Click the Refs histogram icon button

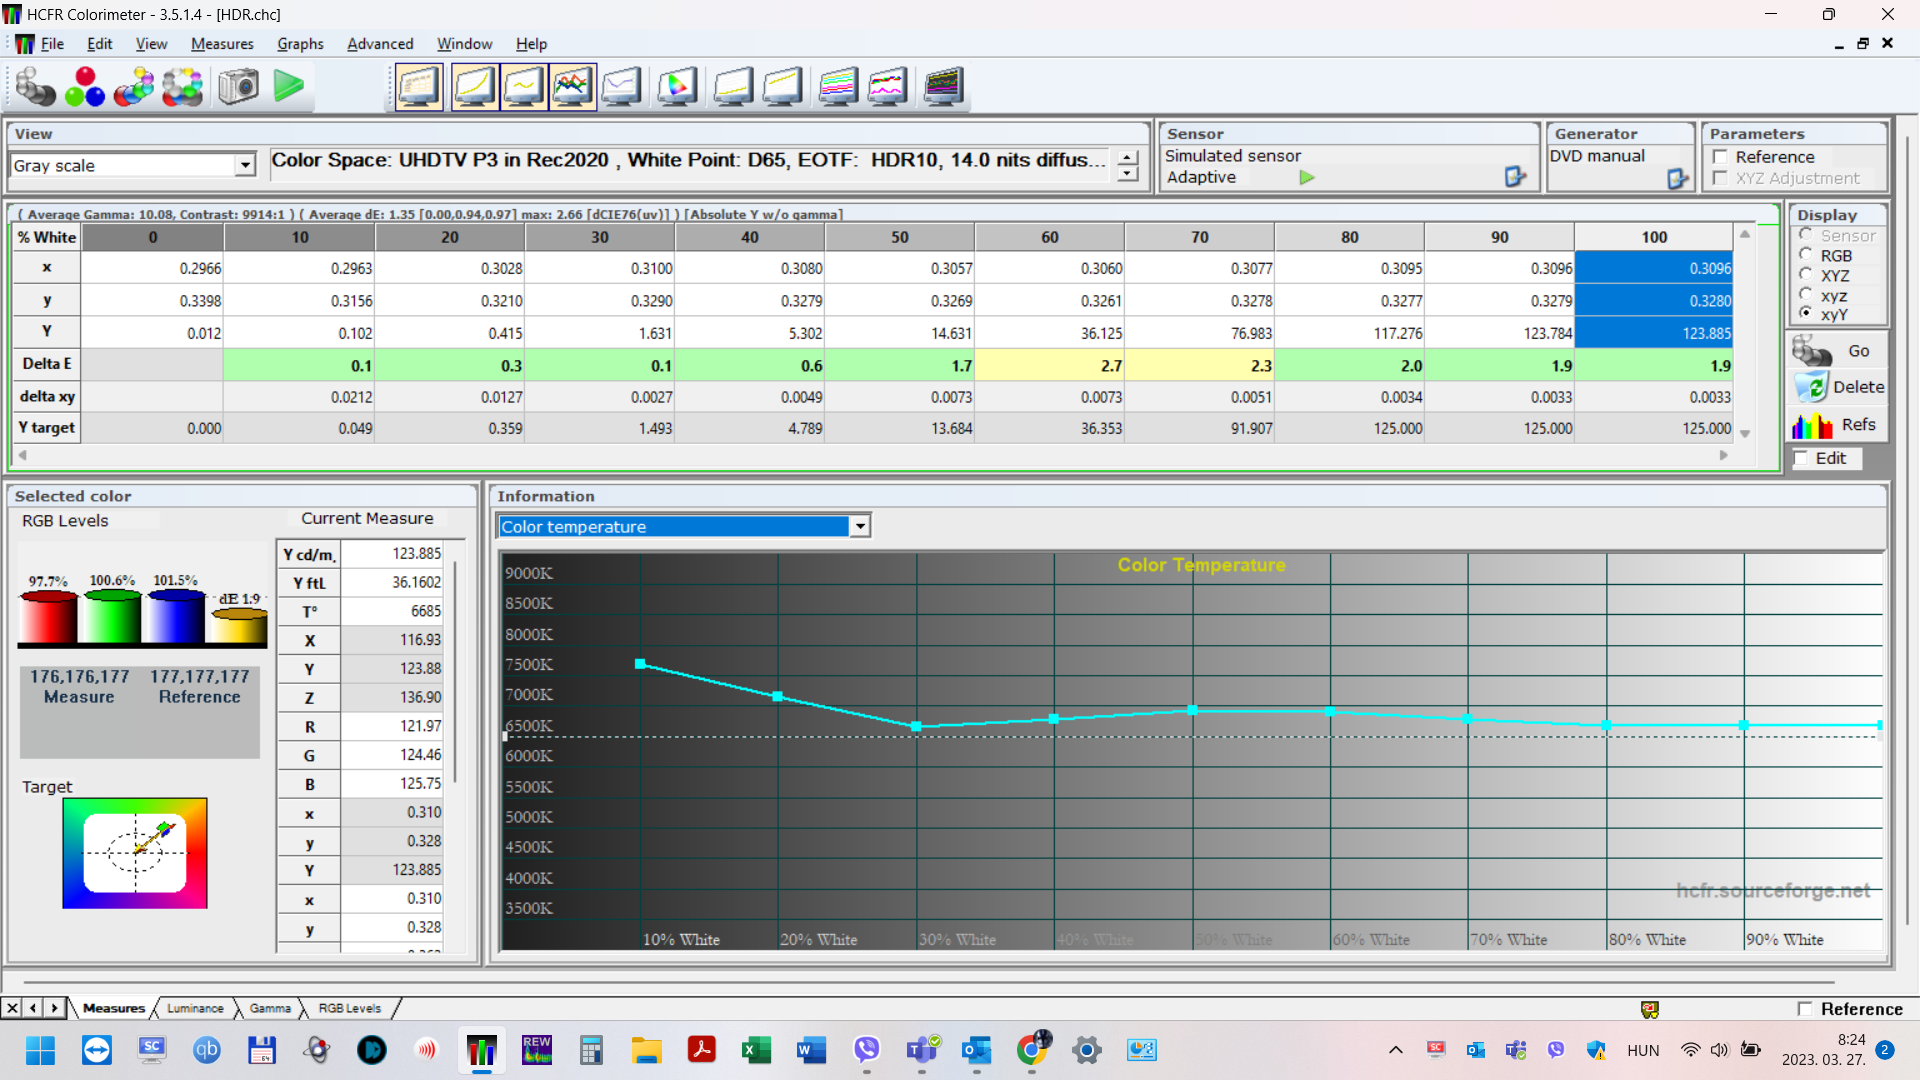click(1812, 426)
